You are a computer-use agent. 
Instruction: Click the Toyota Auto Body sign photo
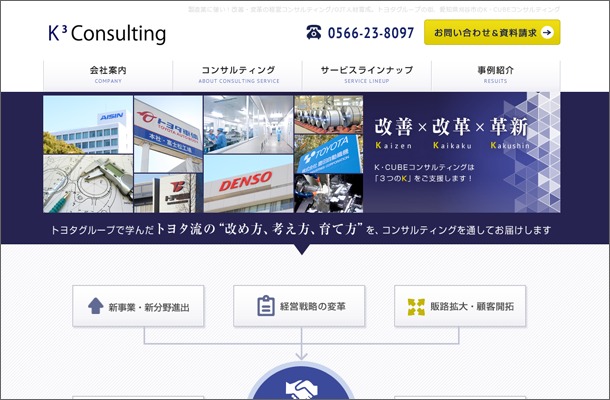(168, 134)
